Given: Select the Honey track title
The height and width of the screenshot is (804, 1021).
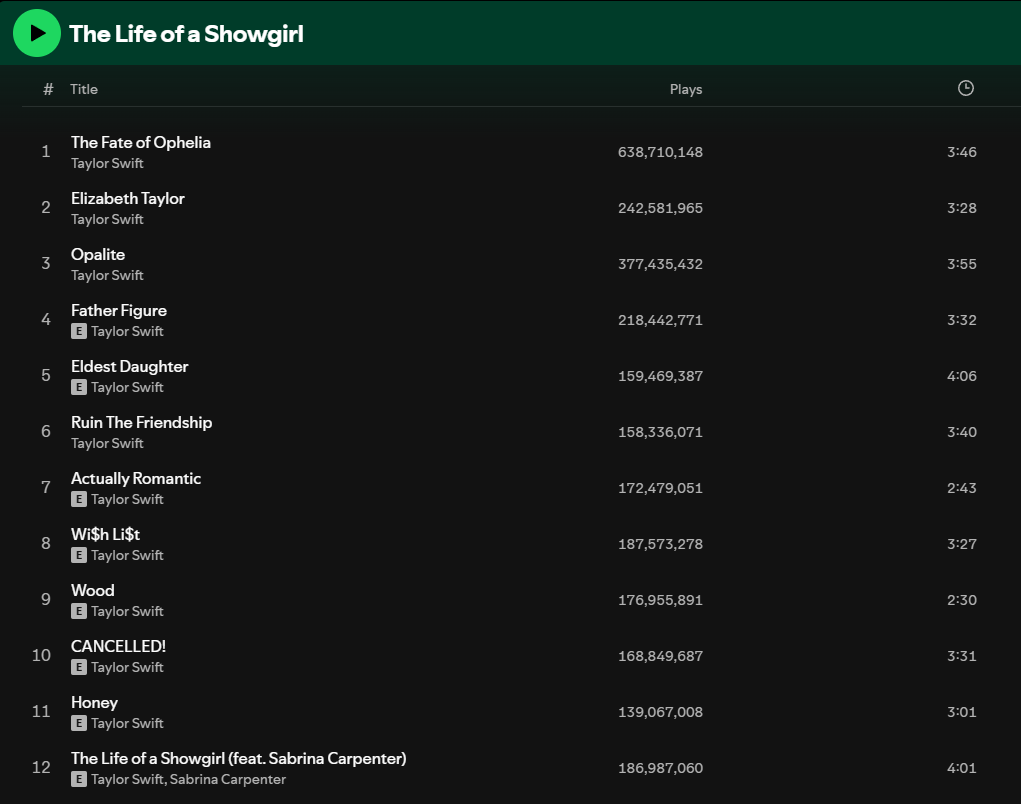Looking at the screenshot, I should (94, 702).
